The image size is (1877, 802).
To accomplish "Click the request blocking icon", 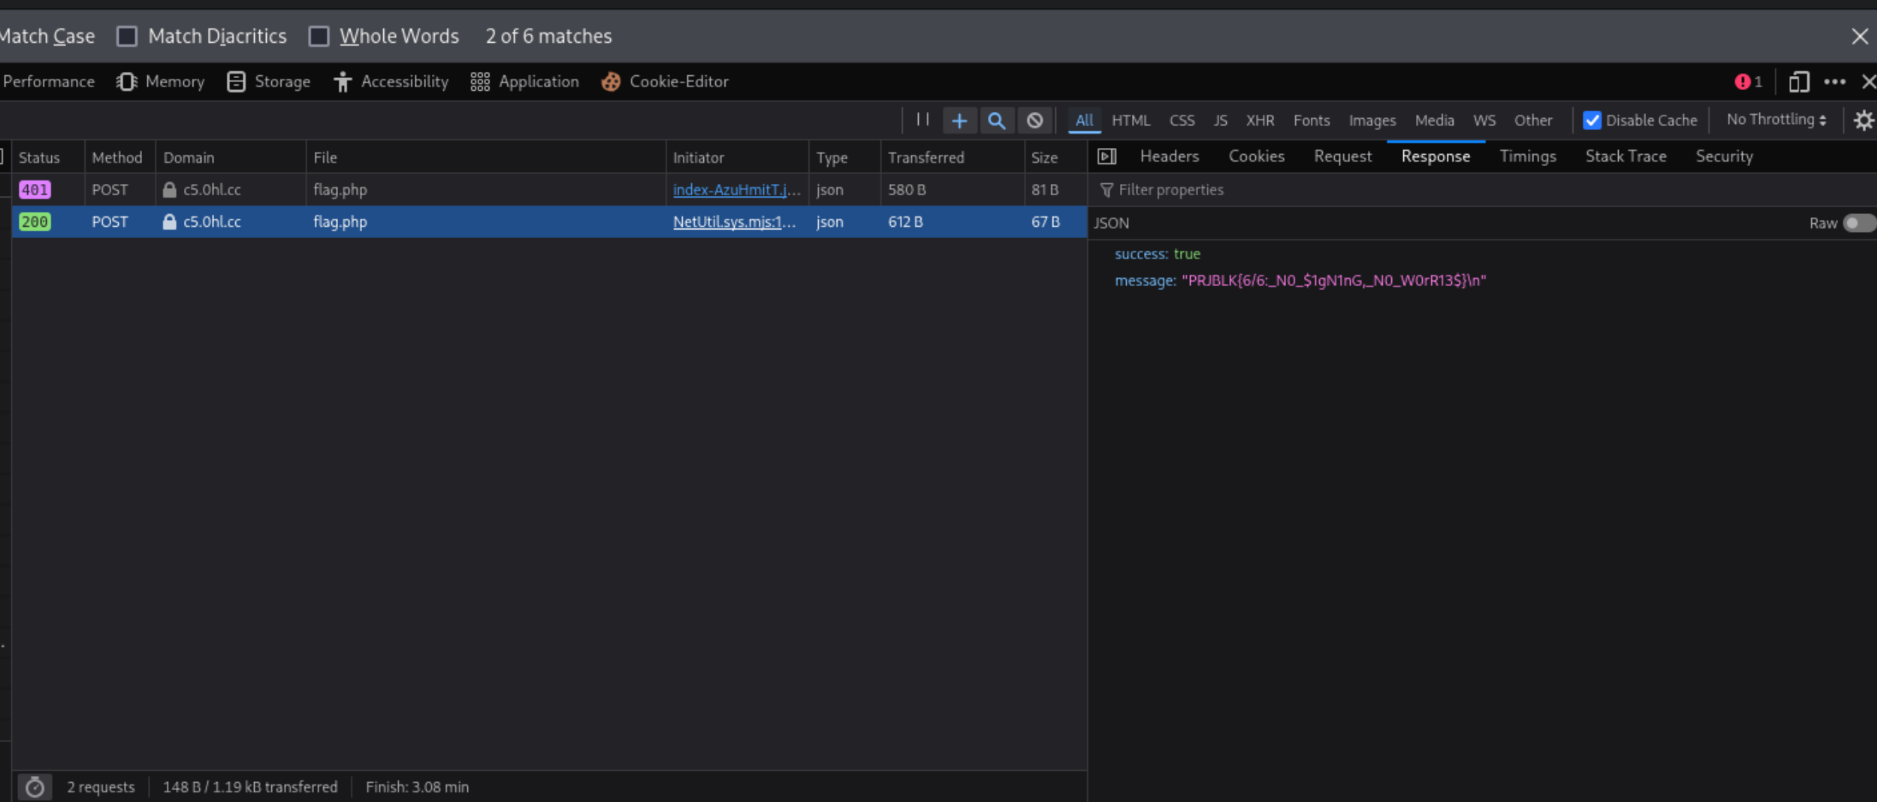I will point(1034,120).
